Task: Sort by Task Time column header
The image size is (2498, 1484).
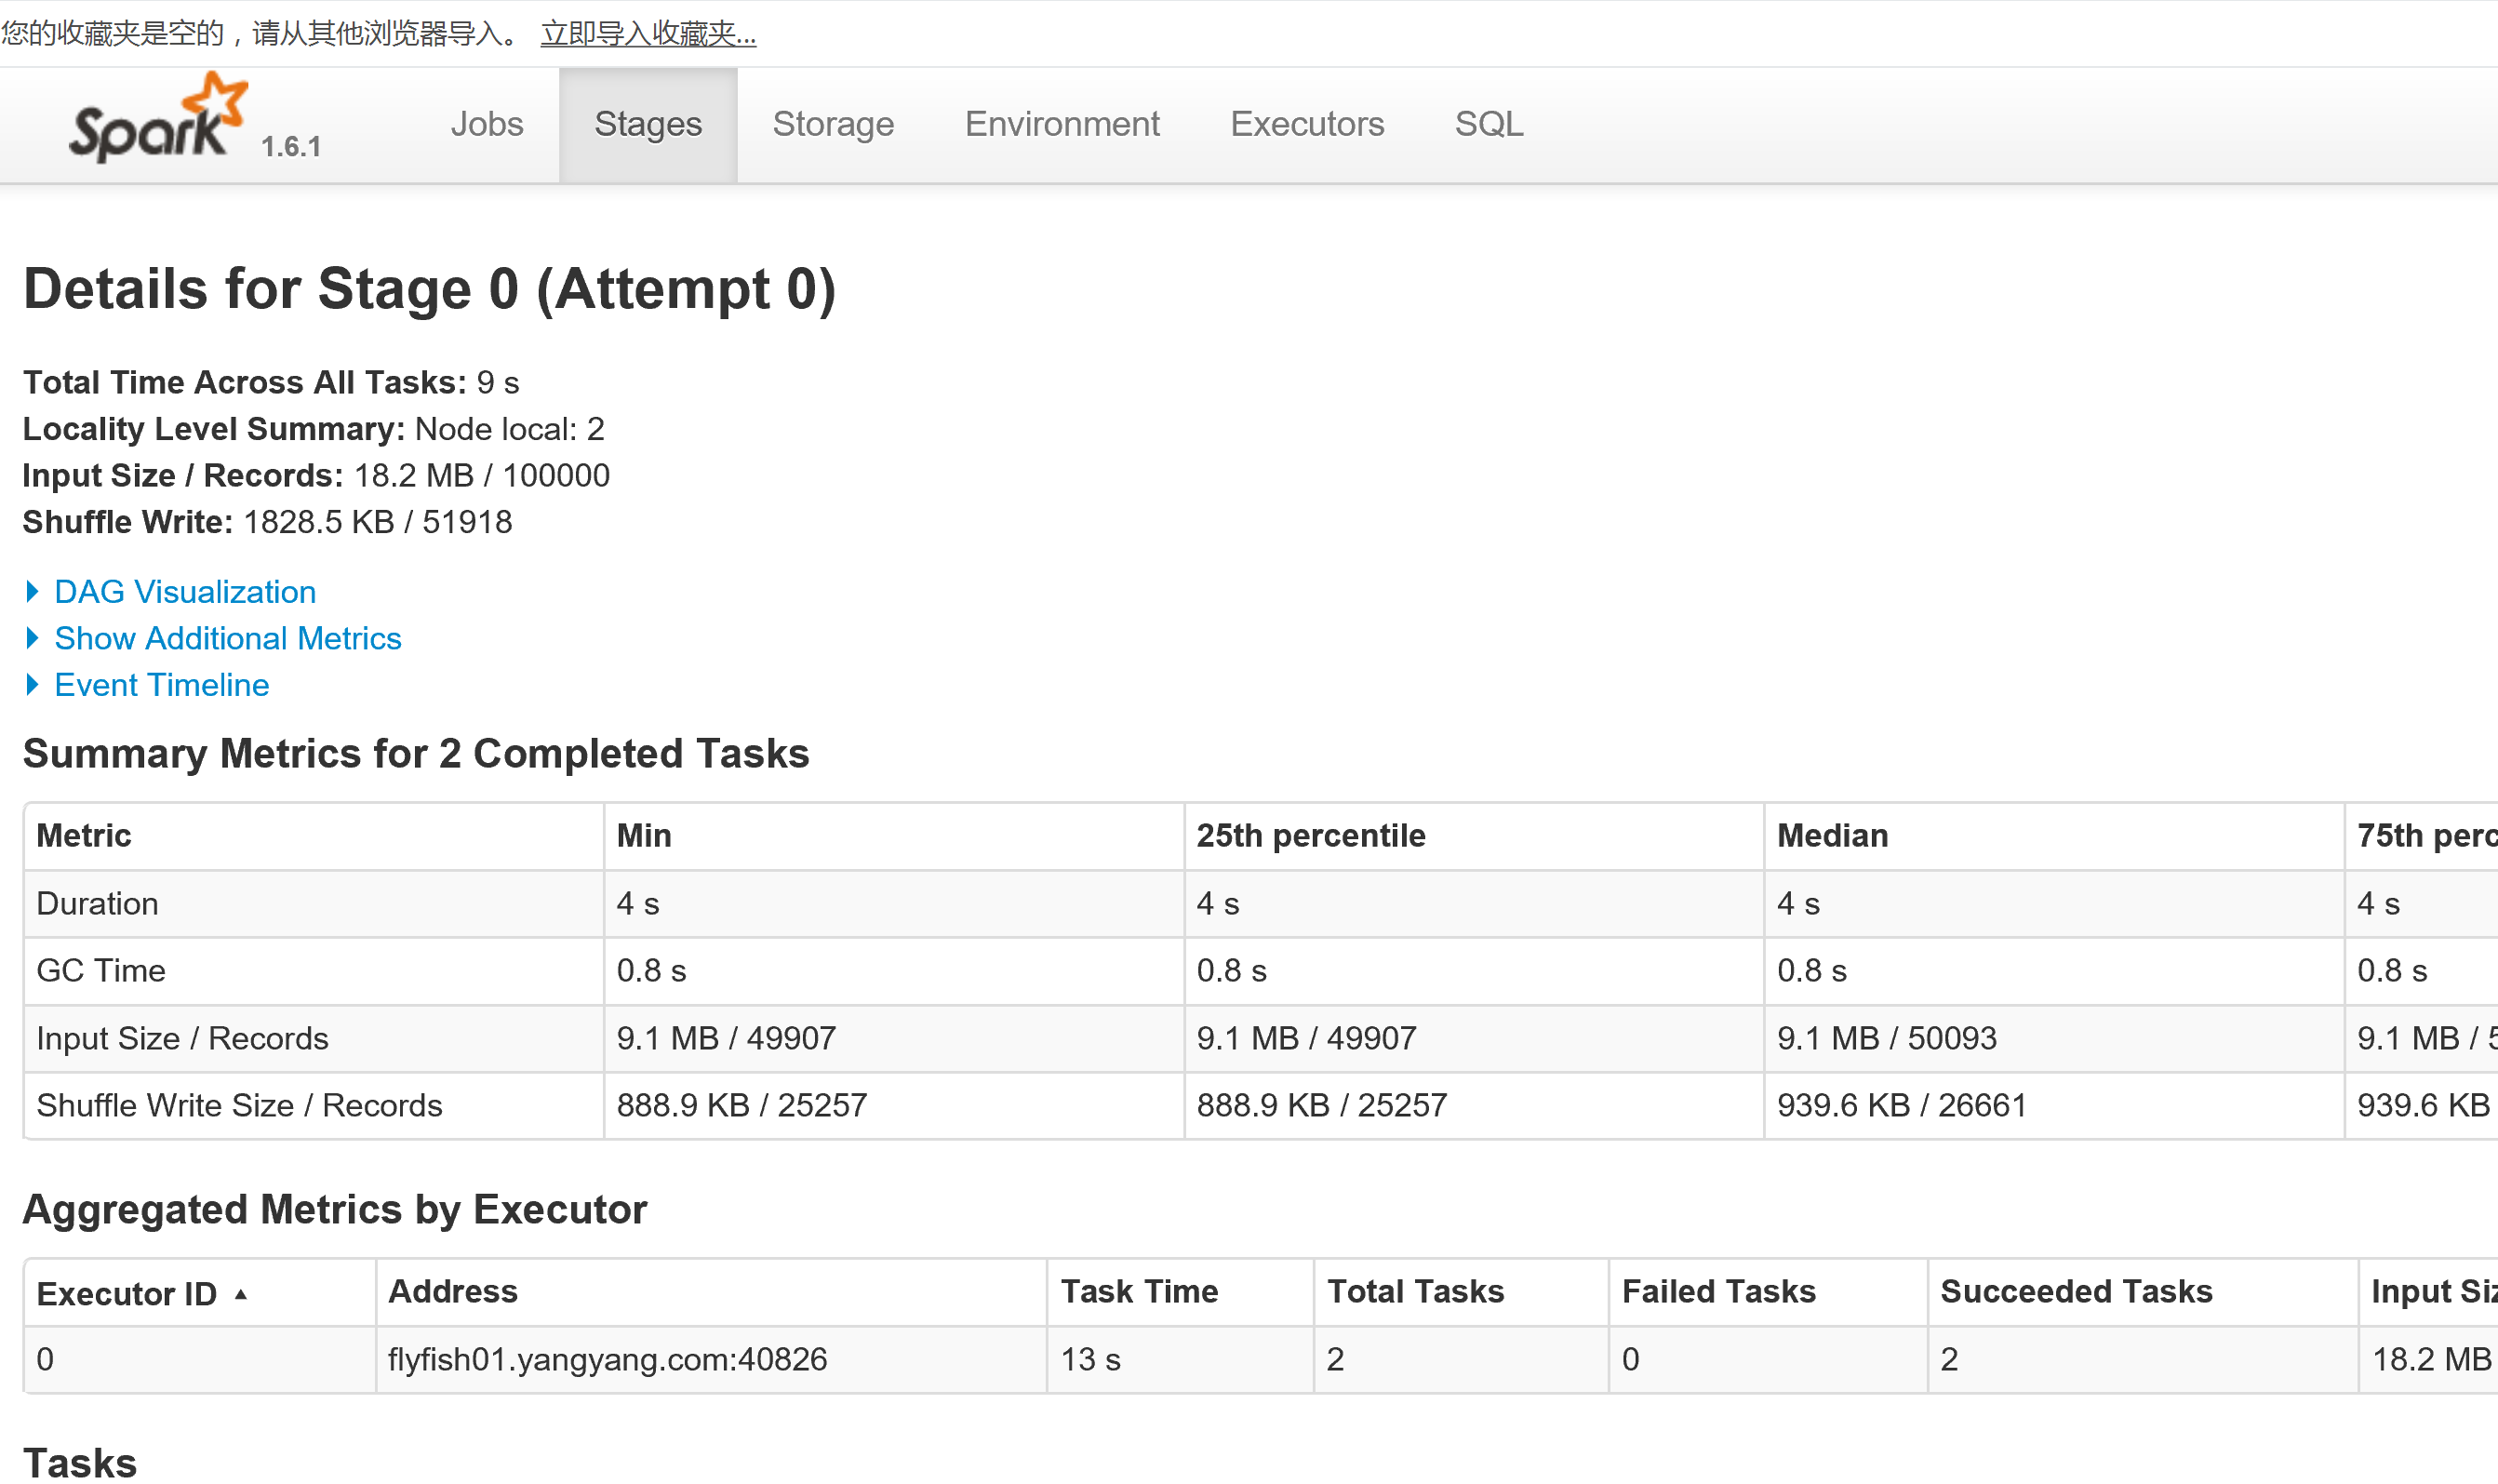Action: pos(1139,1292)
